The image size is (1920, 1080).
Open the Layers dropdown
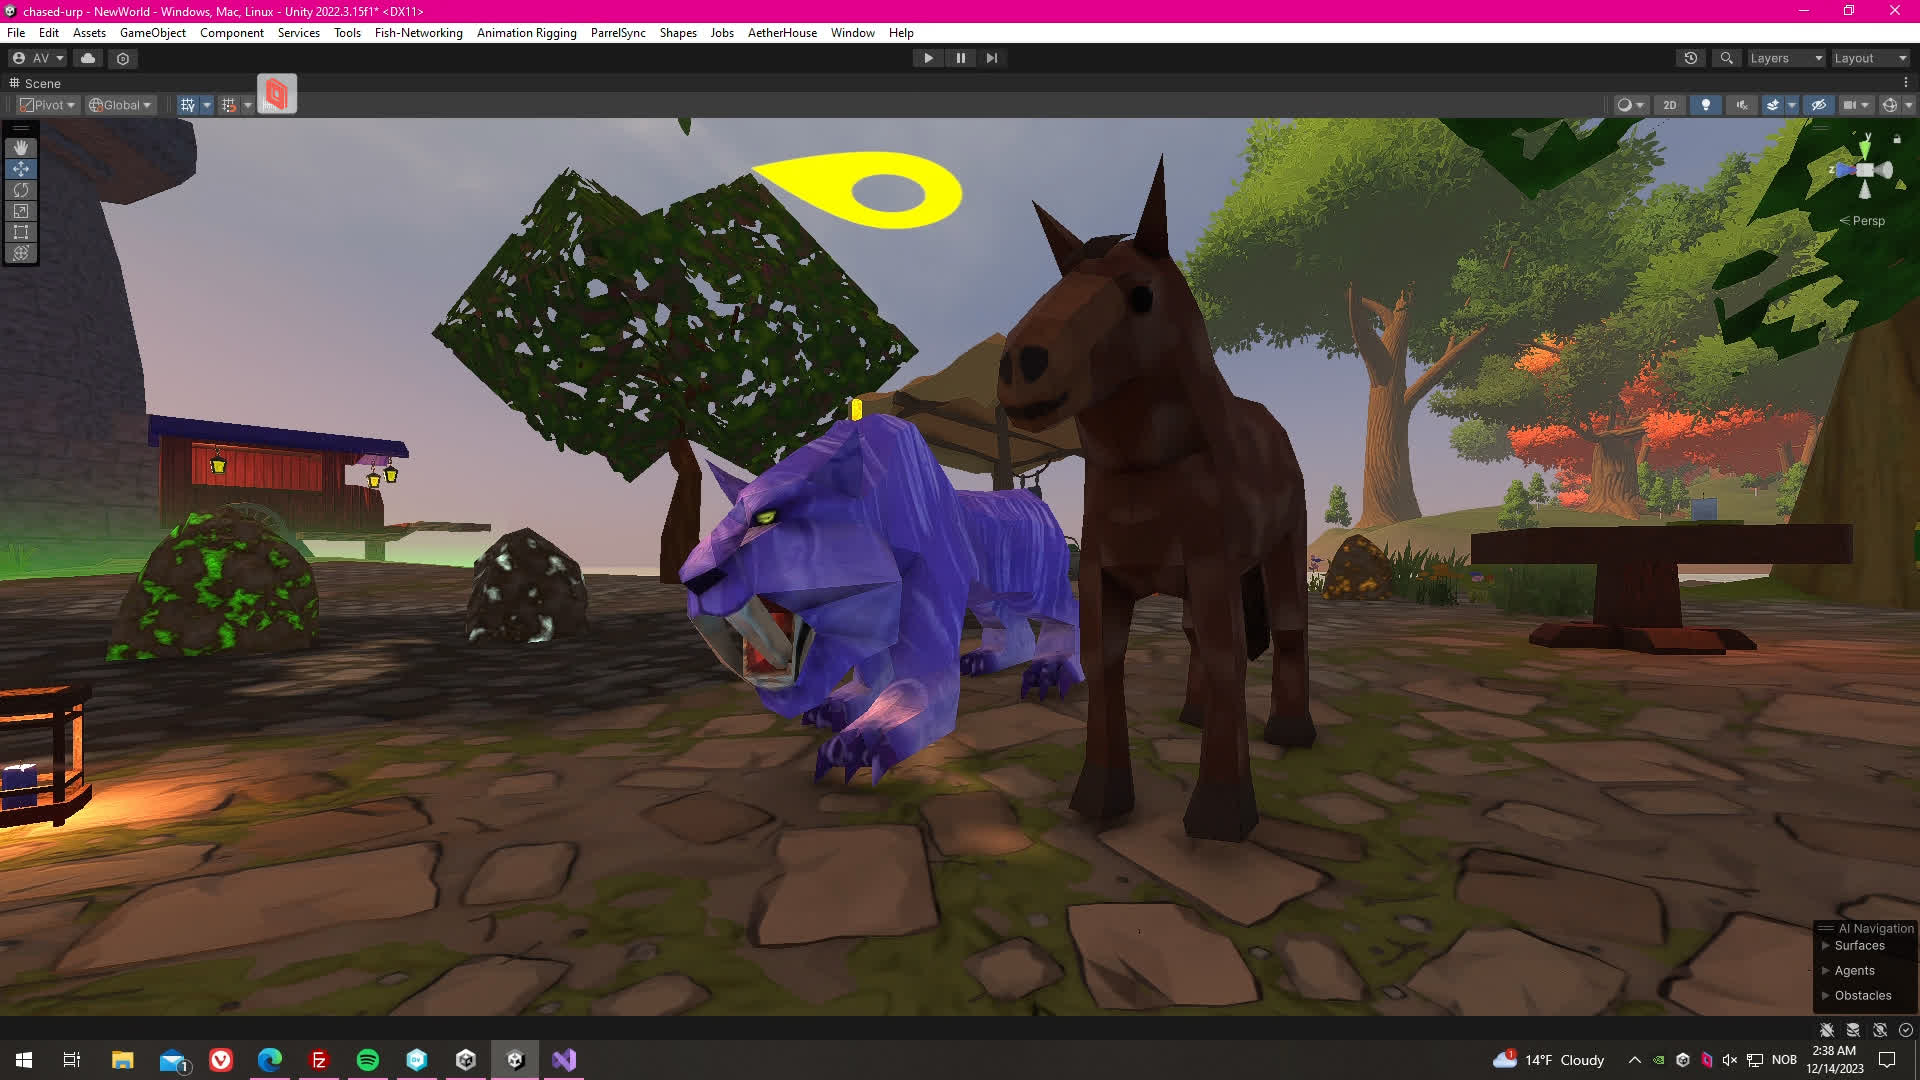1785,58
